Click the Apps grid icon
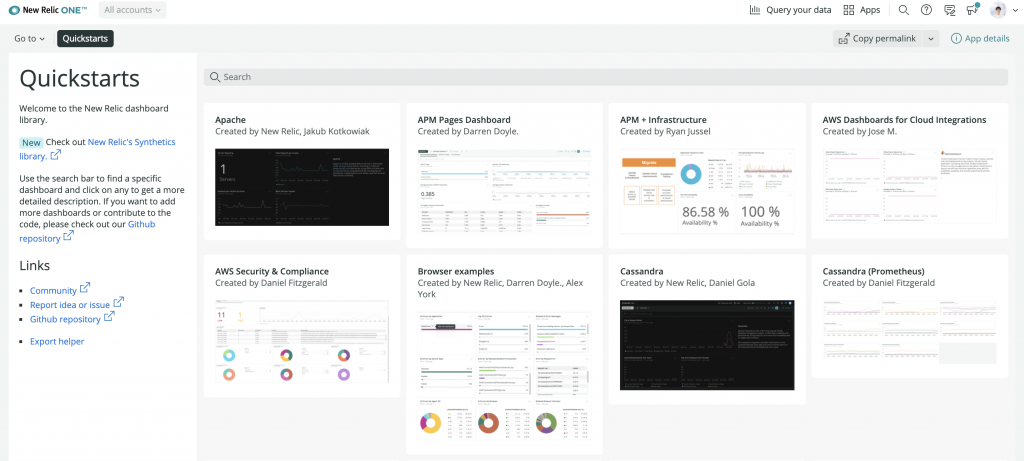Image resolution: width=1024 pixels, height=461 pixels. coord(849,10)
